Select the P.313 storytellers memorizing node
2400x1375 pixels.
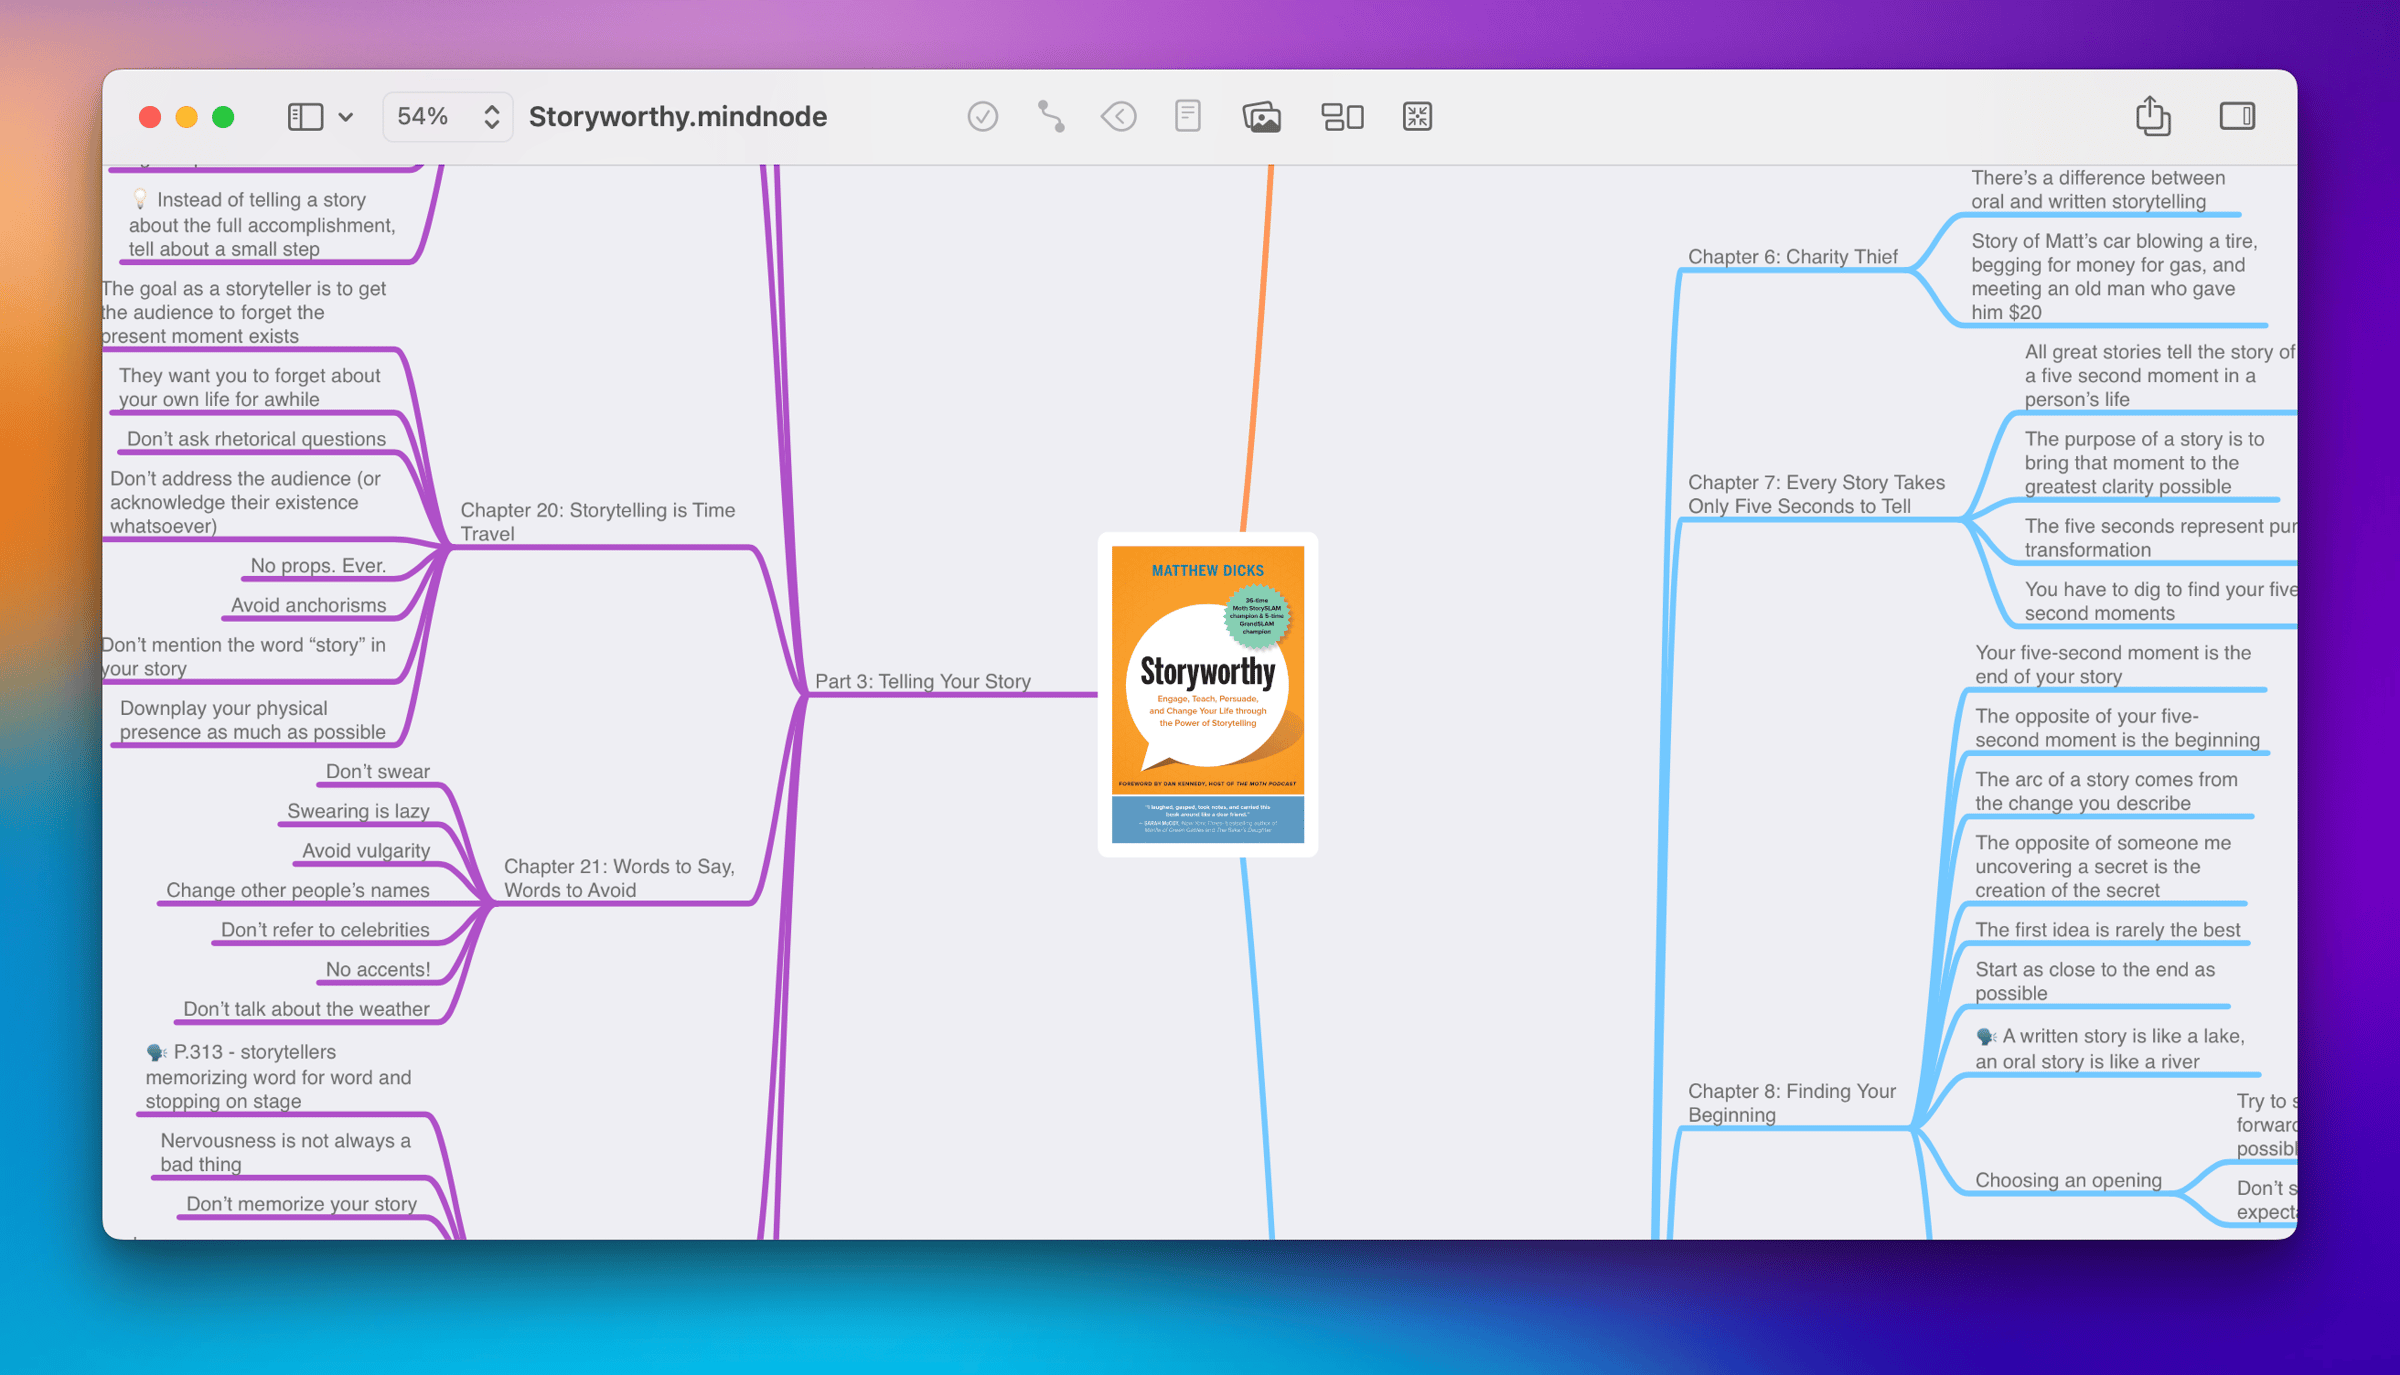click(278, 1076)
